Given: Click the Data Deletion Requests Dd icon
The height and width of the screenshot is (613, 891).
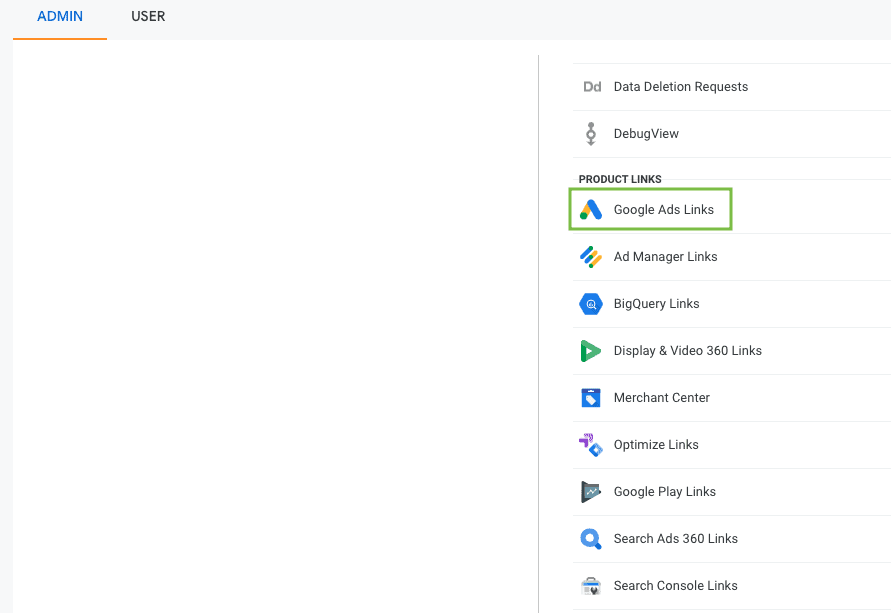Looking at the screenshot, I should pyautogui.click(x=592, y=87).
